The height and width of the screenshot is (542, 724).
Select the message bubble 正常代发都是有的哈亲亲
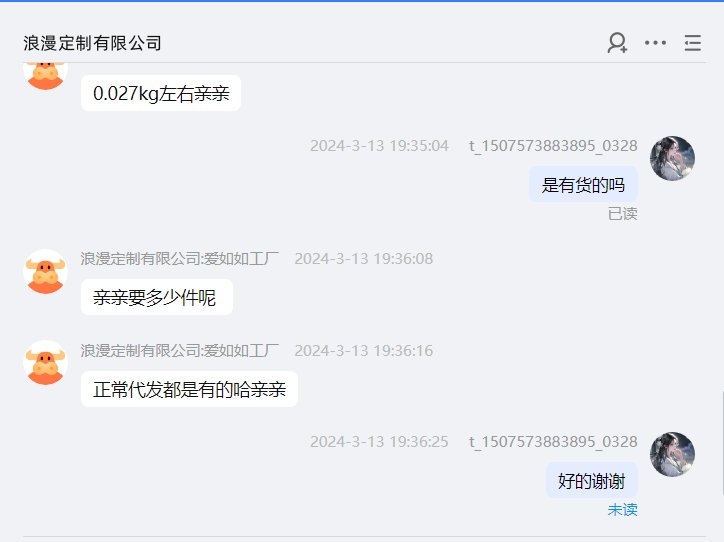(189, 389)
